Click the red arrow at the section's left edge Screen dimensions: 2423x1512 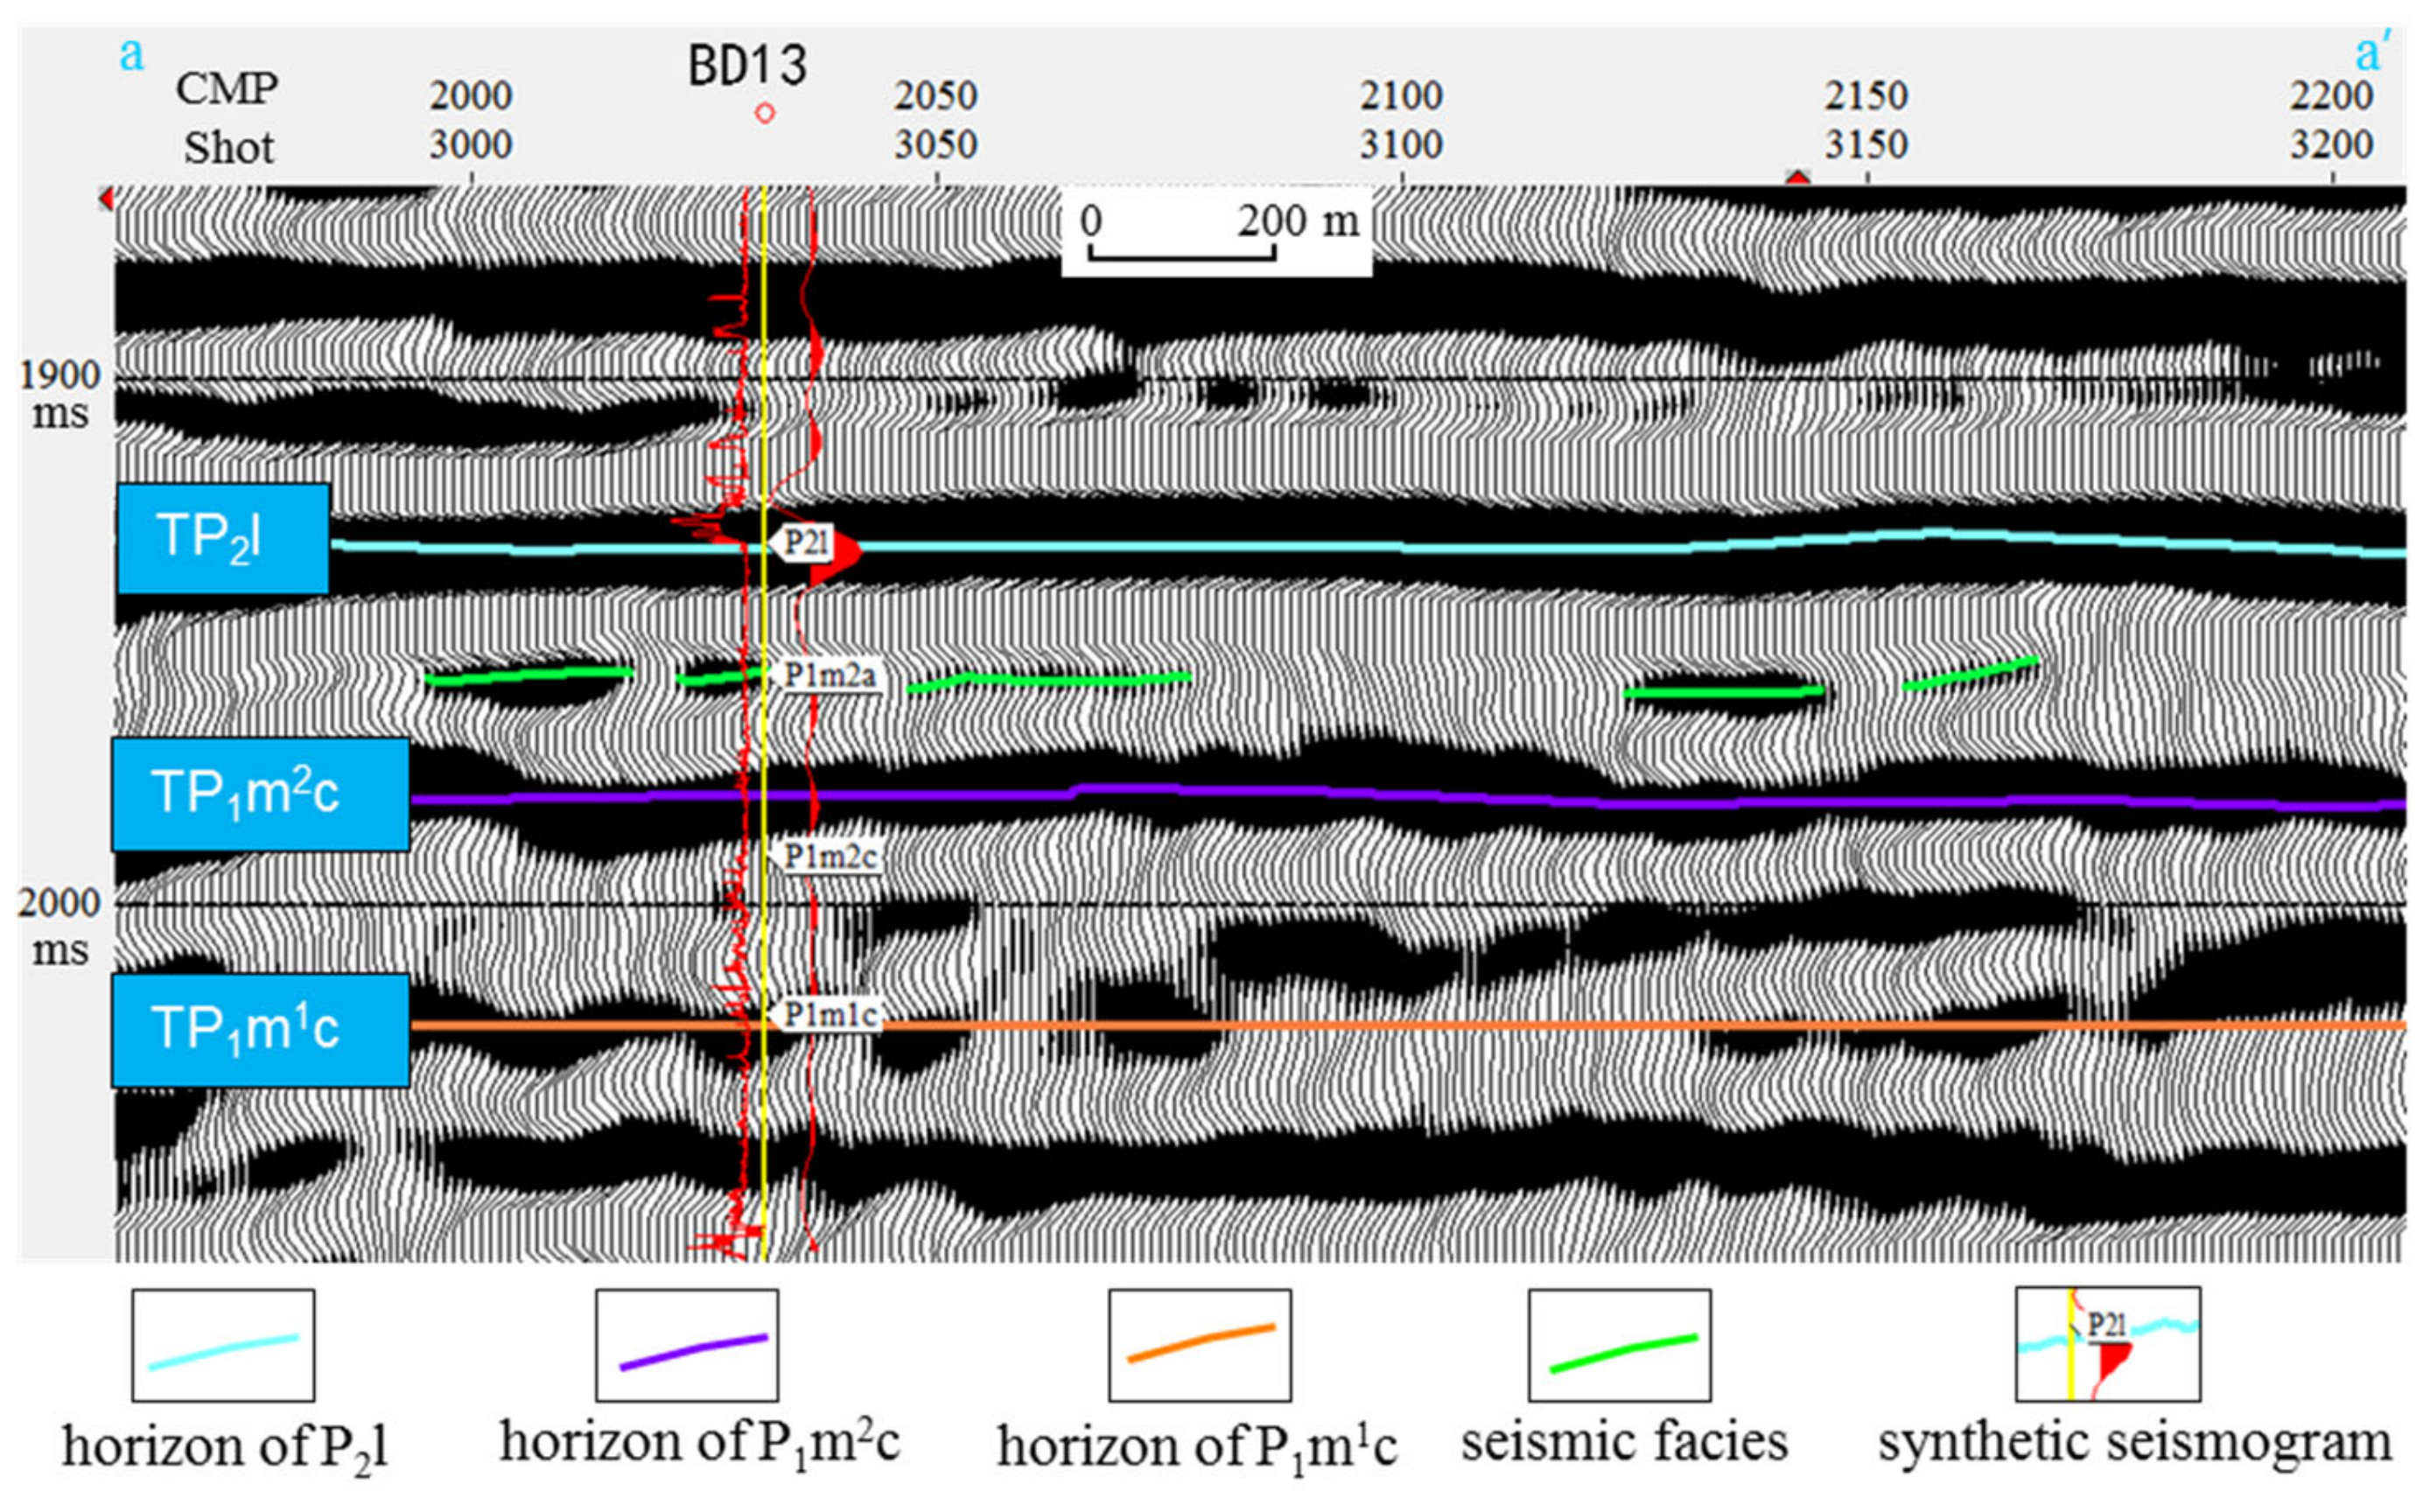[106, 199]
